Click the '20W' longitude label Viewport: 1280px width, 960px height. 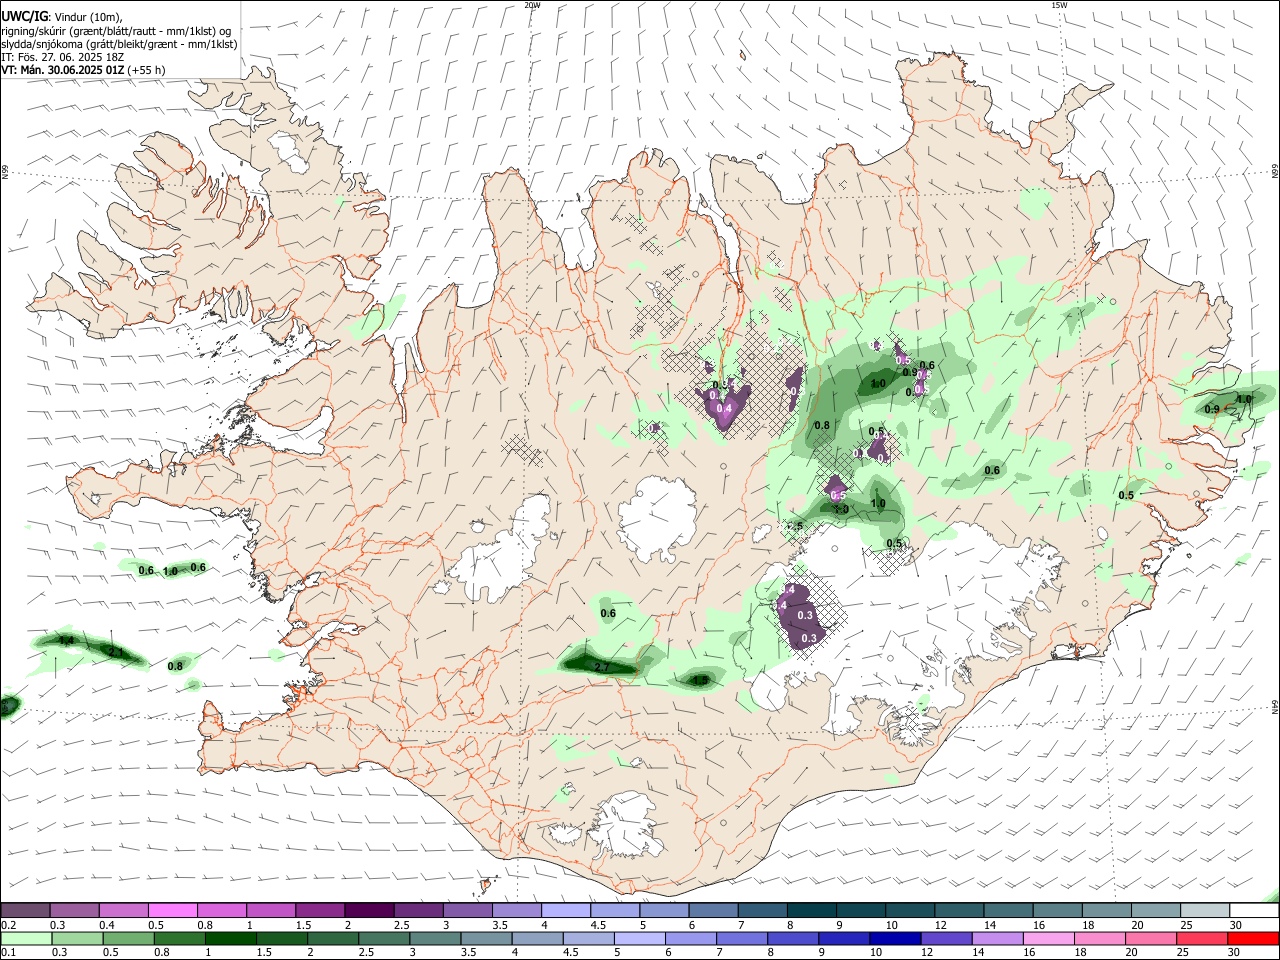point(532,5)
